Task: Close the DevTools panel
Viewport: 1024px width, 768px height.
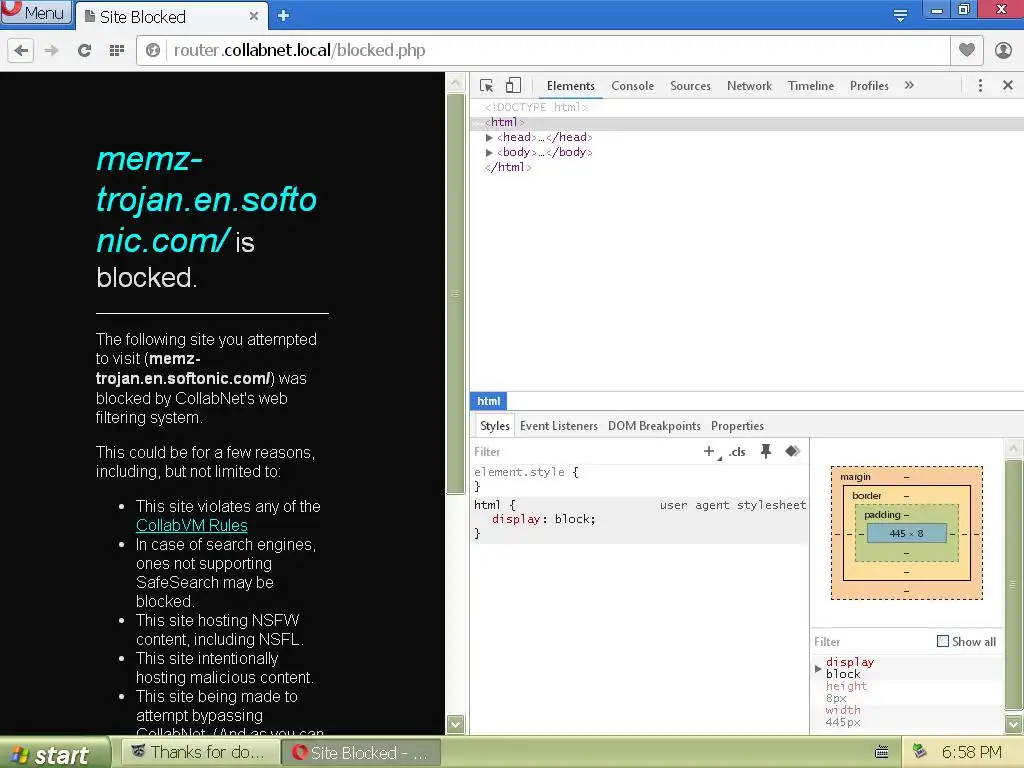Action: pos(1008,86)
